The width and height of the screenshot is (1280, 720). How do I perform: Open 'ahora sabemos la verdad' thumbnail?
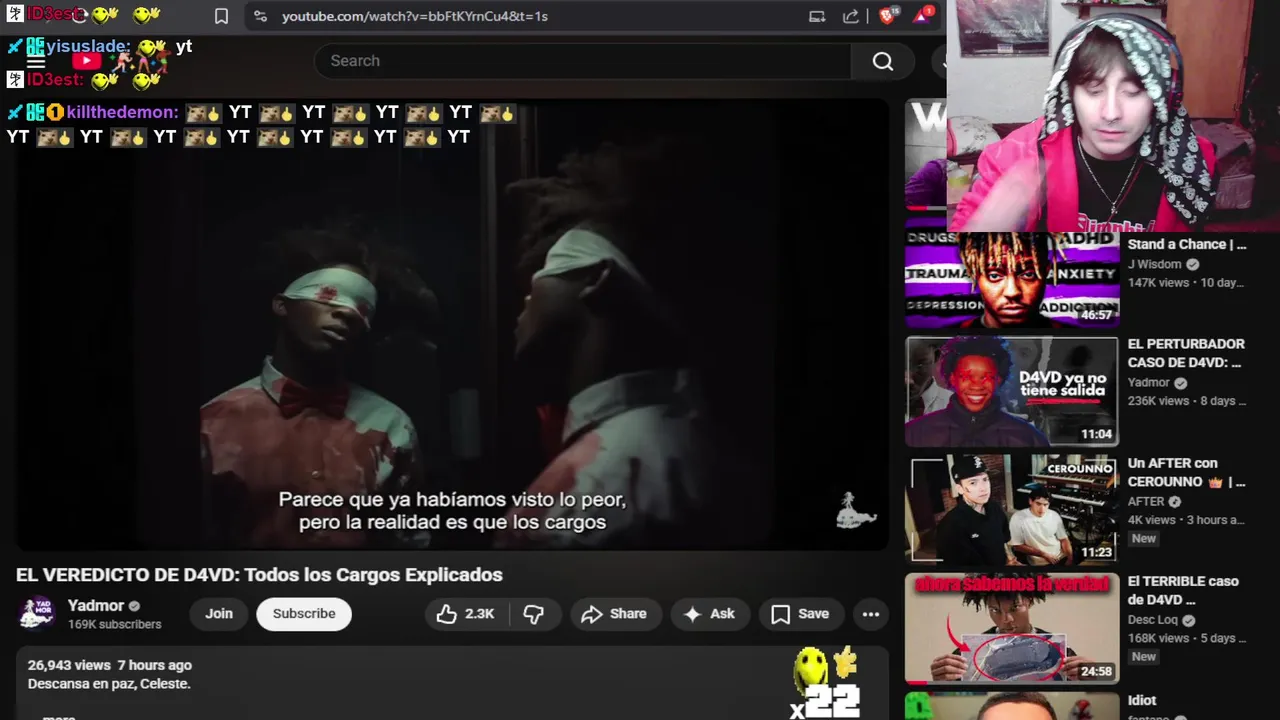pos(1012,628)
